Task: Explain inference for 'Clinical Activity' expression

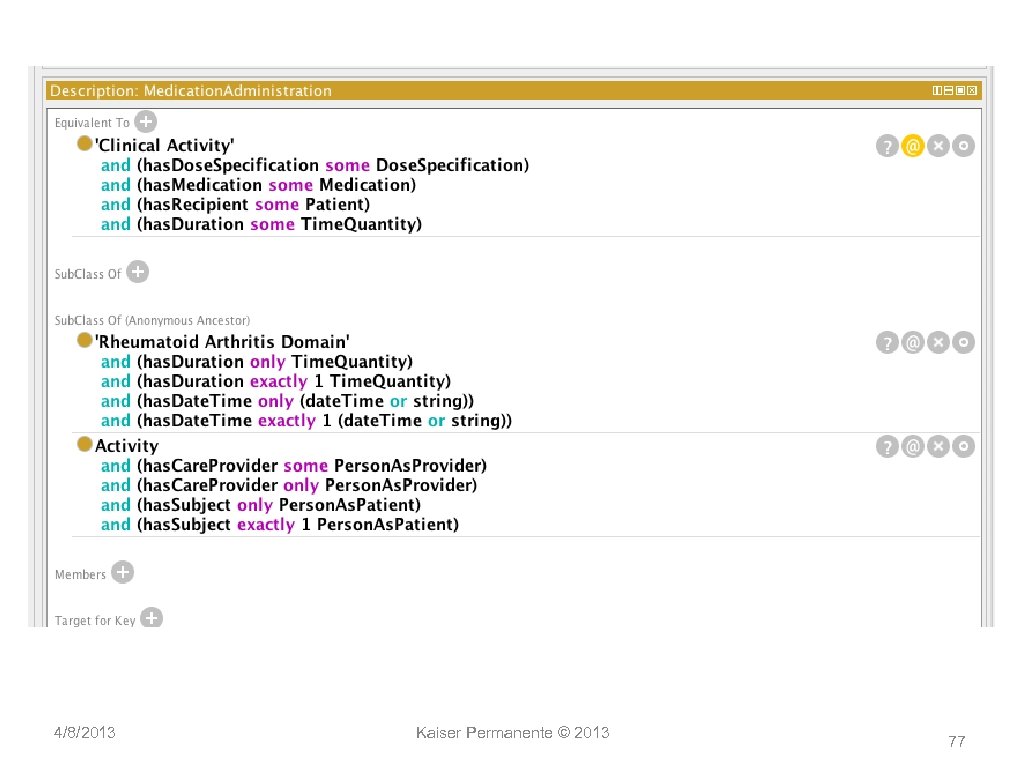Action: (x=887, y=146)
